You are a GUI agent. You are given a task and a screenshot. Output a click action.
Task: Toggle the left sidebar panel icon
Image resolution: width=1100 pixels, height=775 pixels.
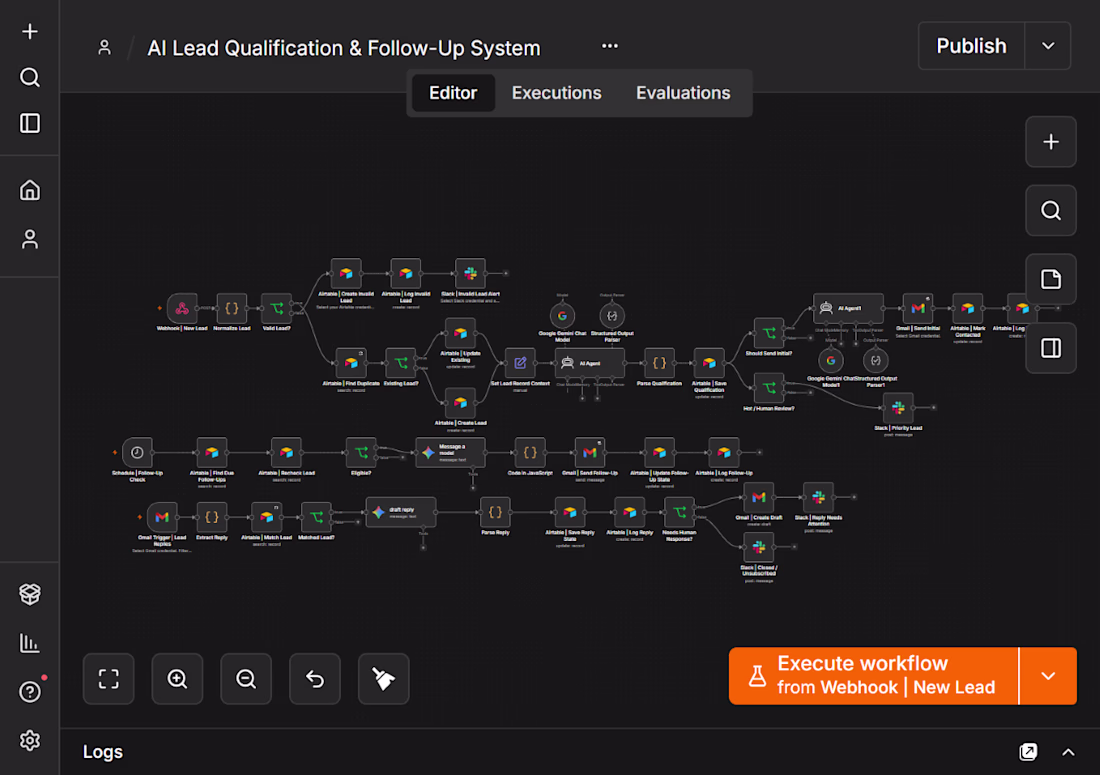[29, 123]
